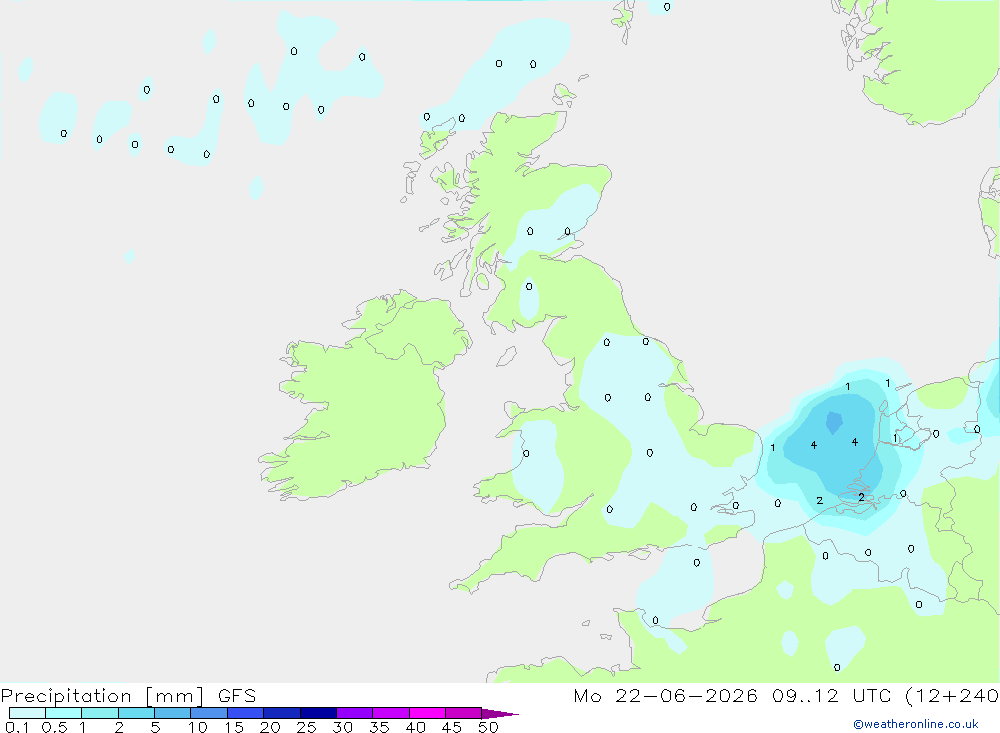
Task: Select the 0.5–1 mm legend swatch
Action: click(x=63, y=713)
